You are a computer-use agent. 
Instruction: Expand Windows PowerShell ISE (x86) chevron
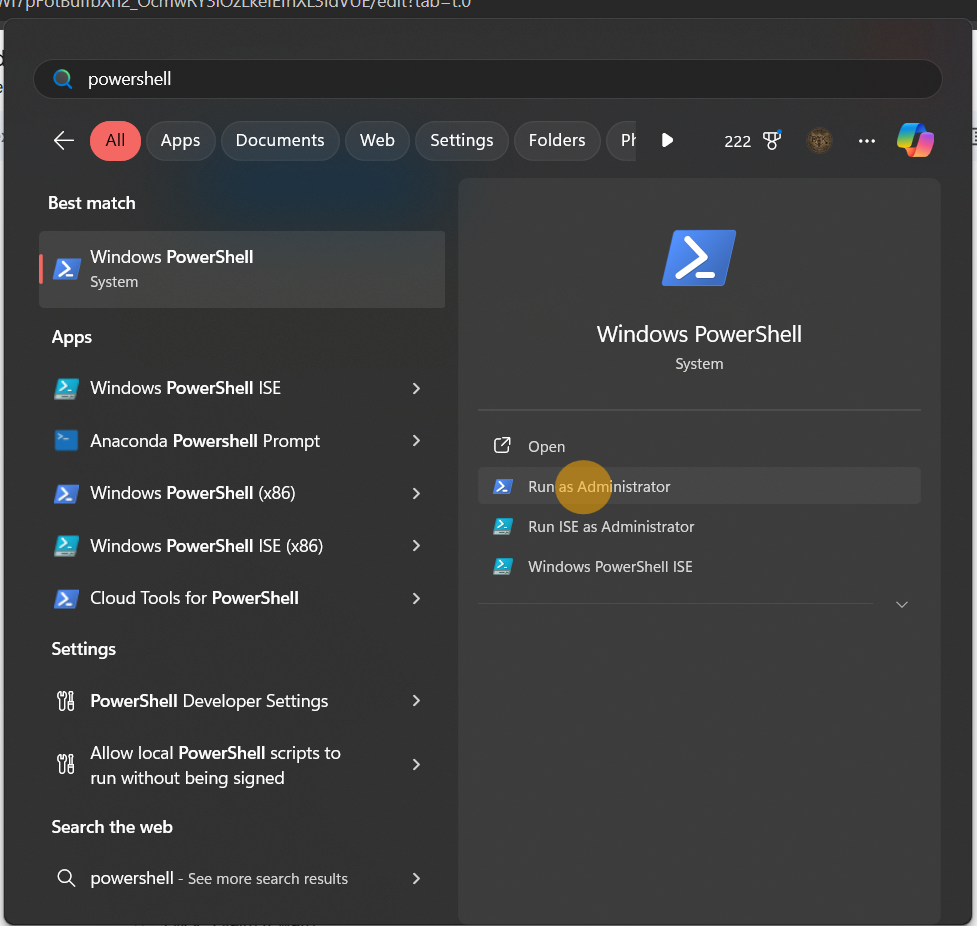click(416, 546)
